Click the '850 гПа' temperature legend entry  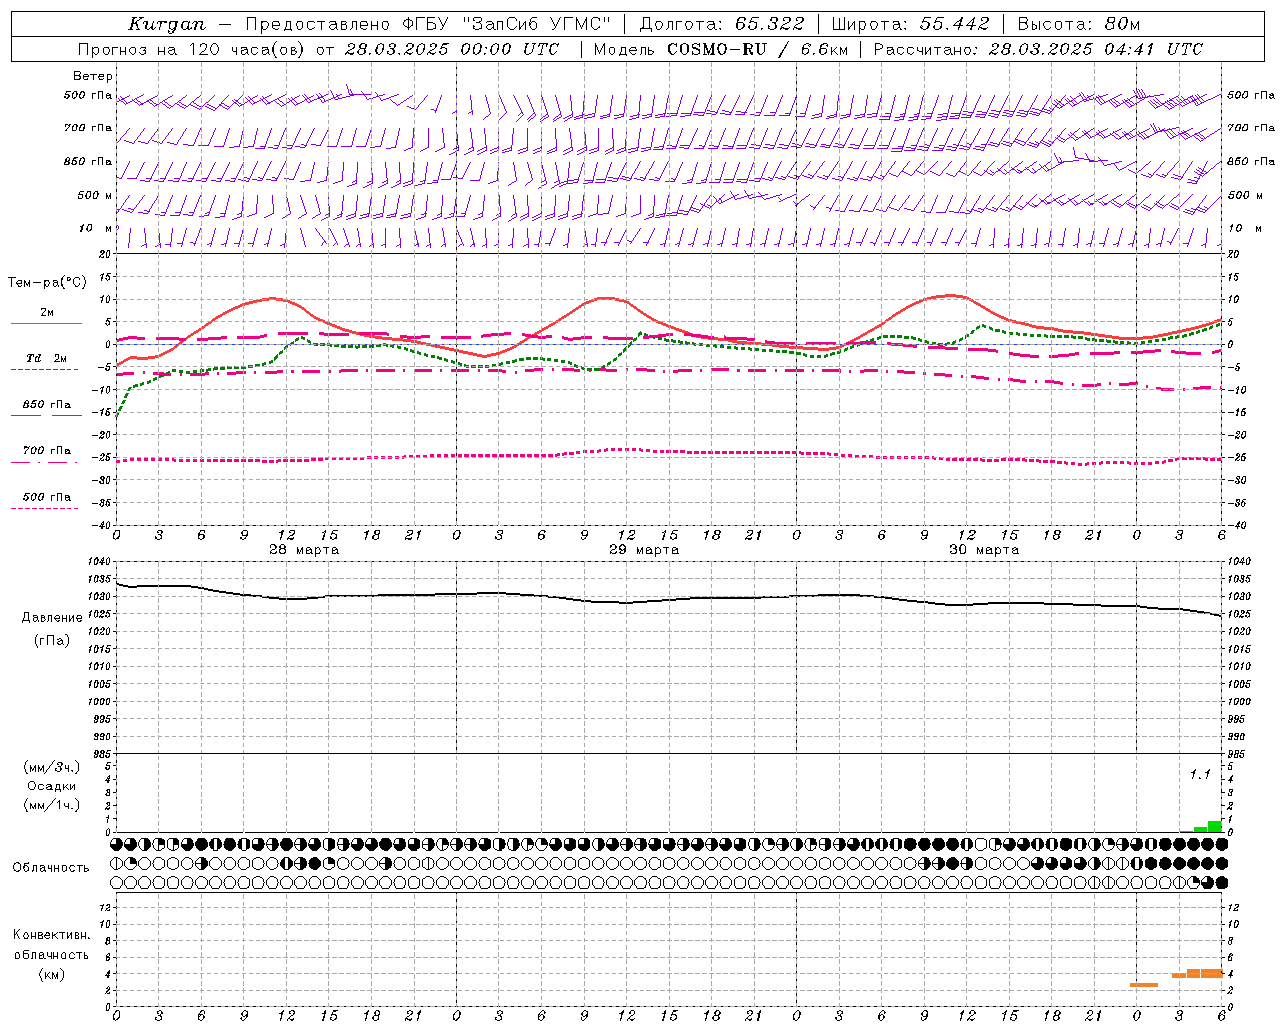click(x=46, y=405)
